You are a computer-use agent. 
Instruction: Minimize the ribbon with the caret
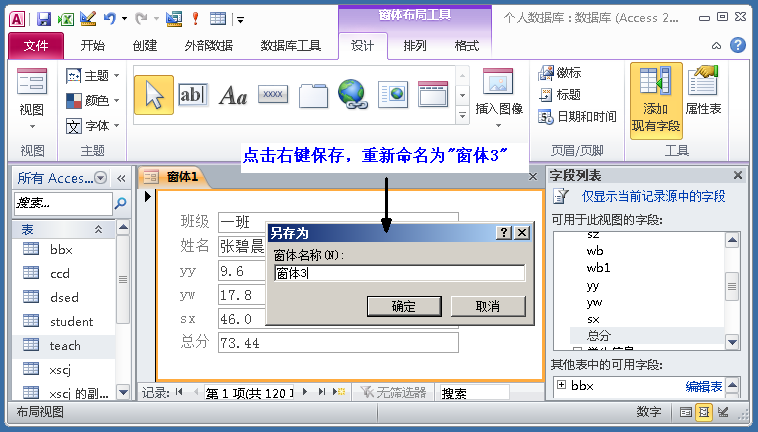716,46
